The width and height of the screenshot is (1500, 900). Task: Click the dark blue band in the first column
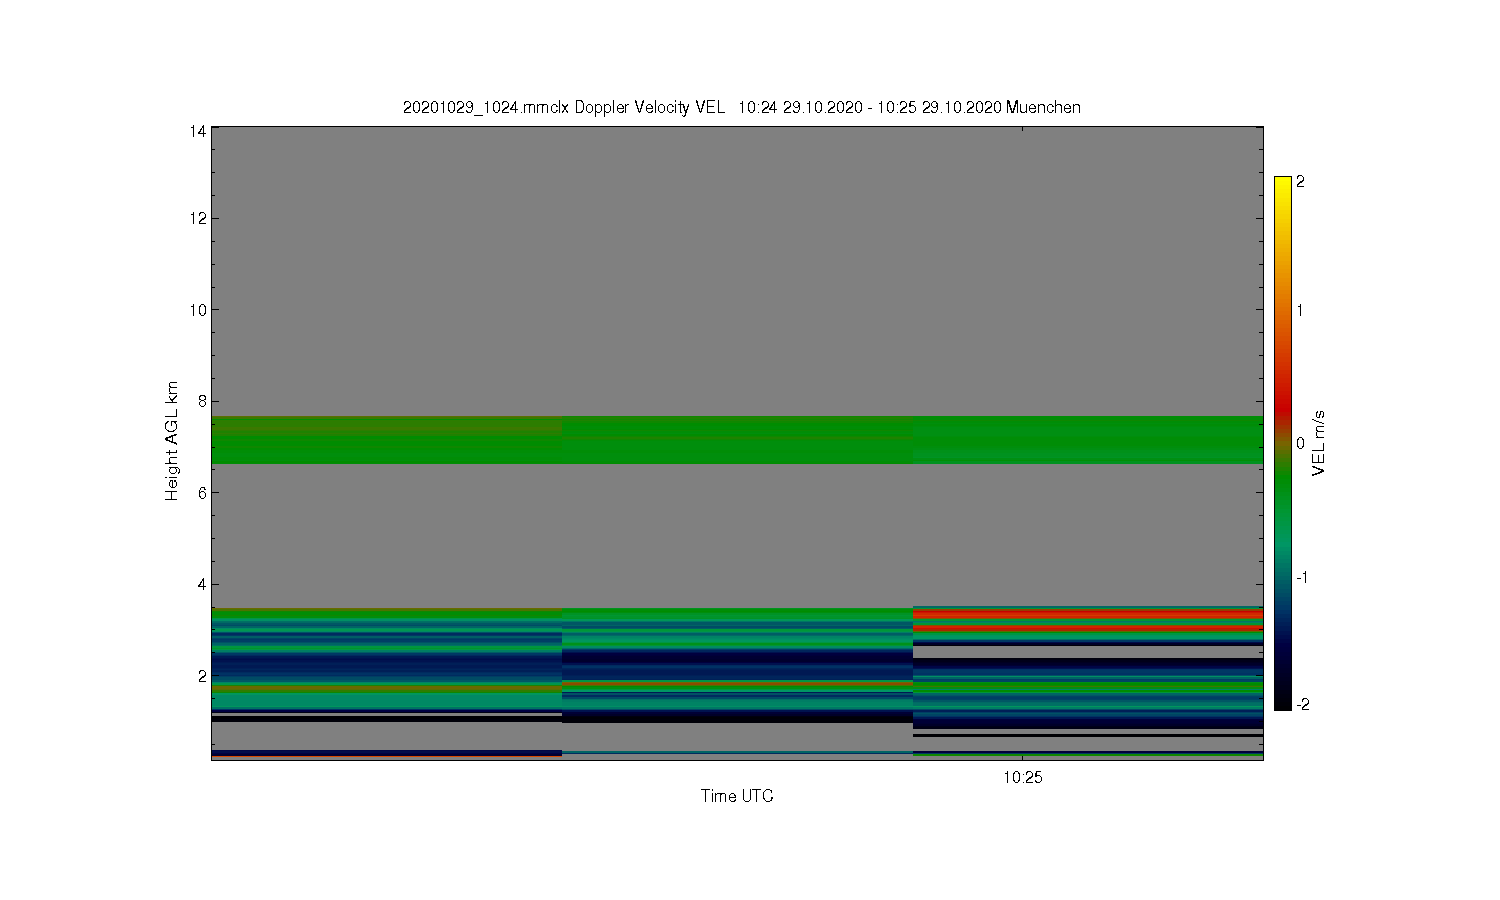[x=386, y=665]
